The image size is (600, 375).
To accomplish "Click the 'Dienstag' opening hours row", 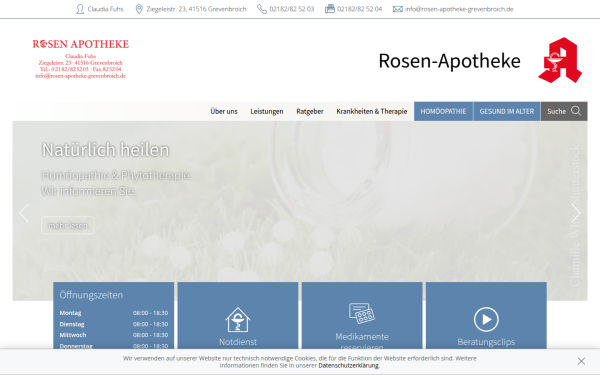I will click(114, 324).
